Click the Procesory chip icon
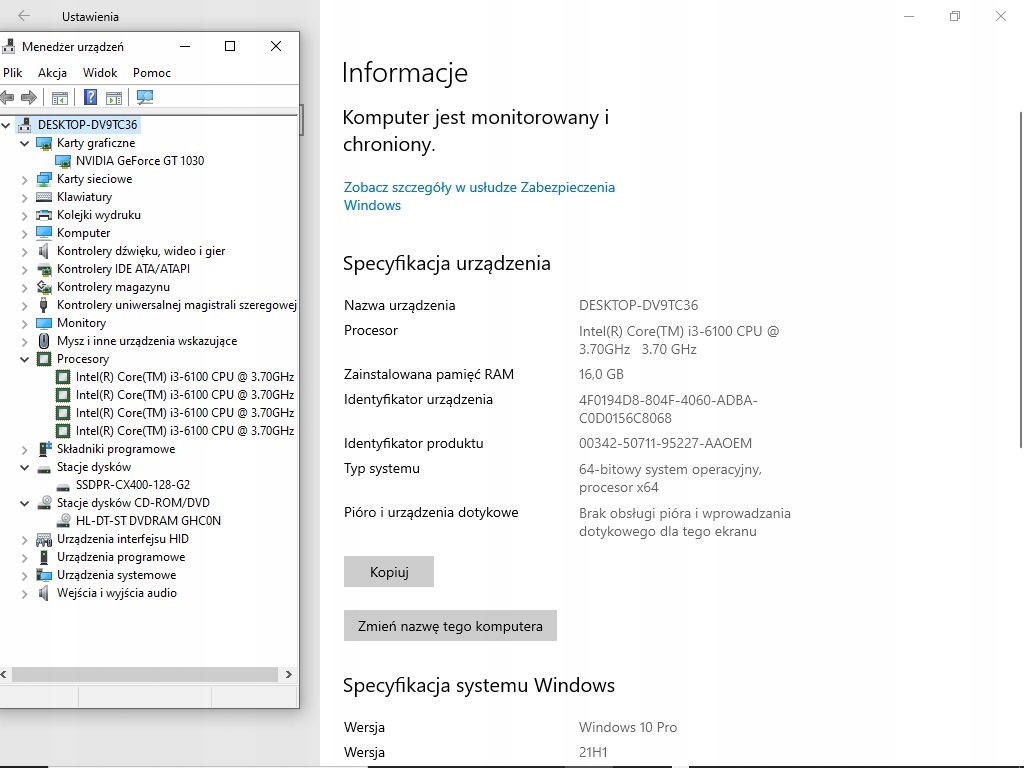Image resolution: width=1024 pixels, height=768 pixels. point(44,359)
